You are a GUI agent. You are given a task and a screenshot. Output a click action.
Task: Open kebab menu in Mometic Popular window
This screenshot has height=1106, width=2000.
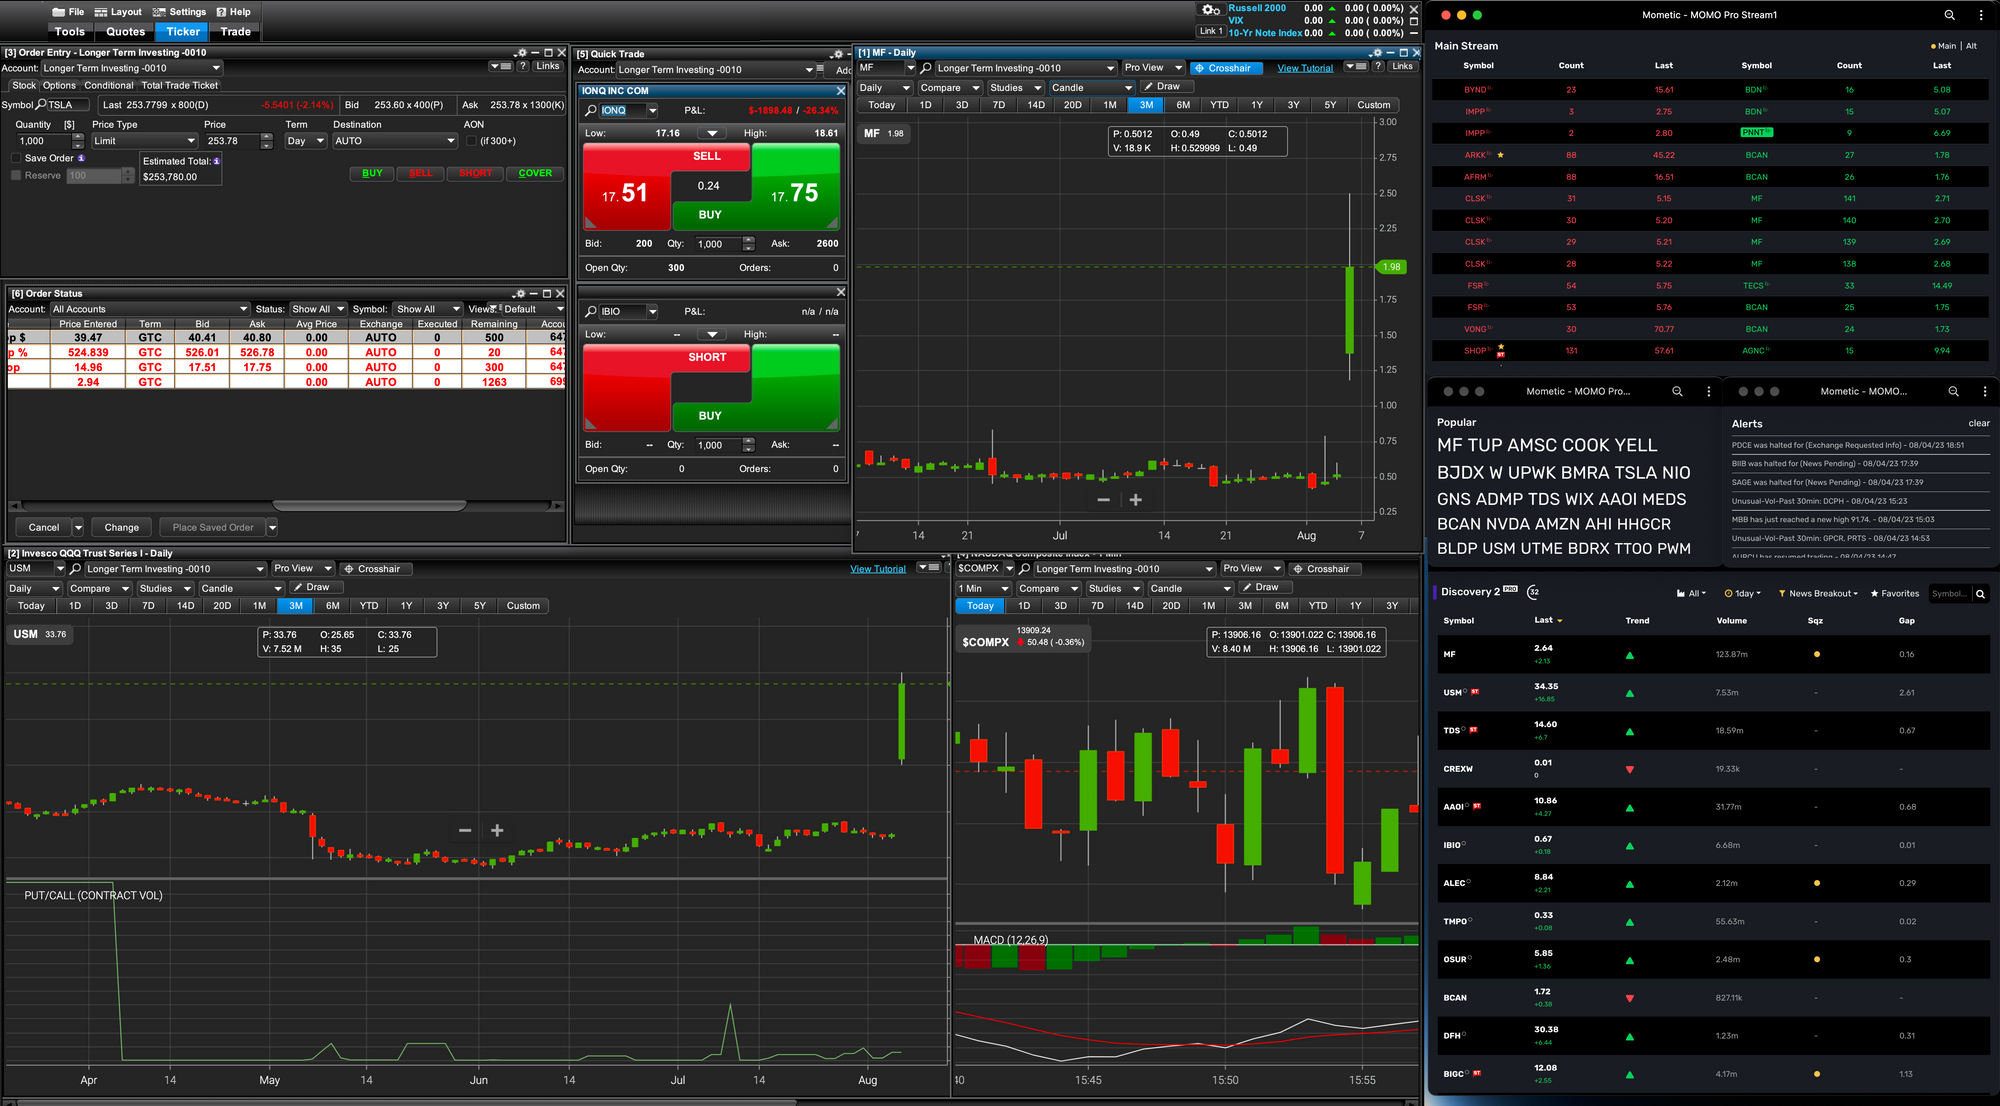(x=1708, y=392)
